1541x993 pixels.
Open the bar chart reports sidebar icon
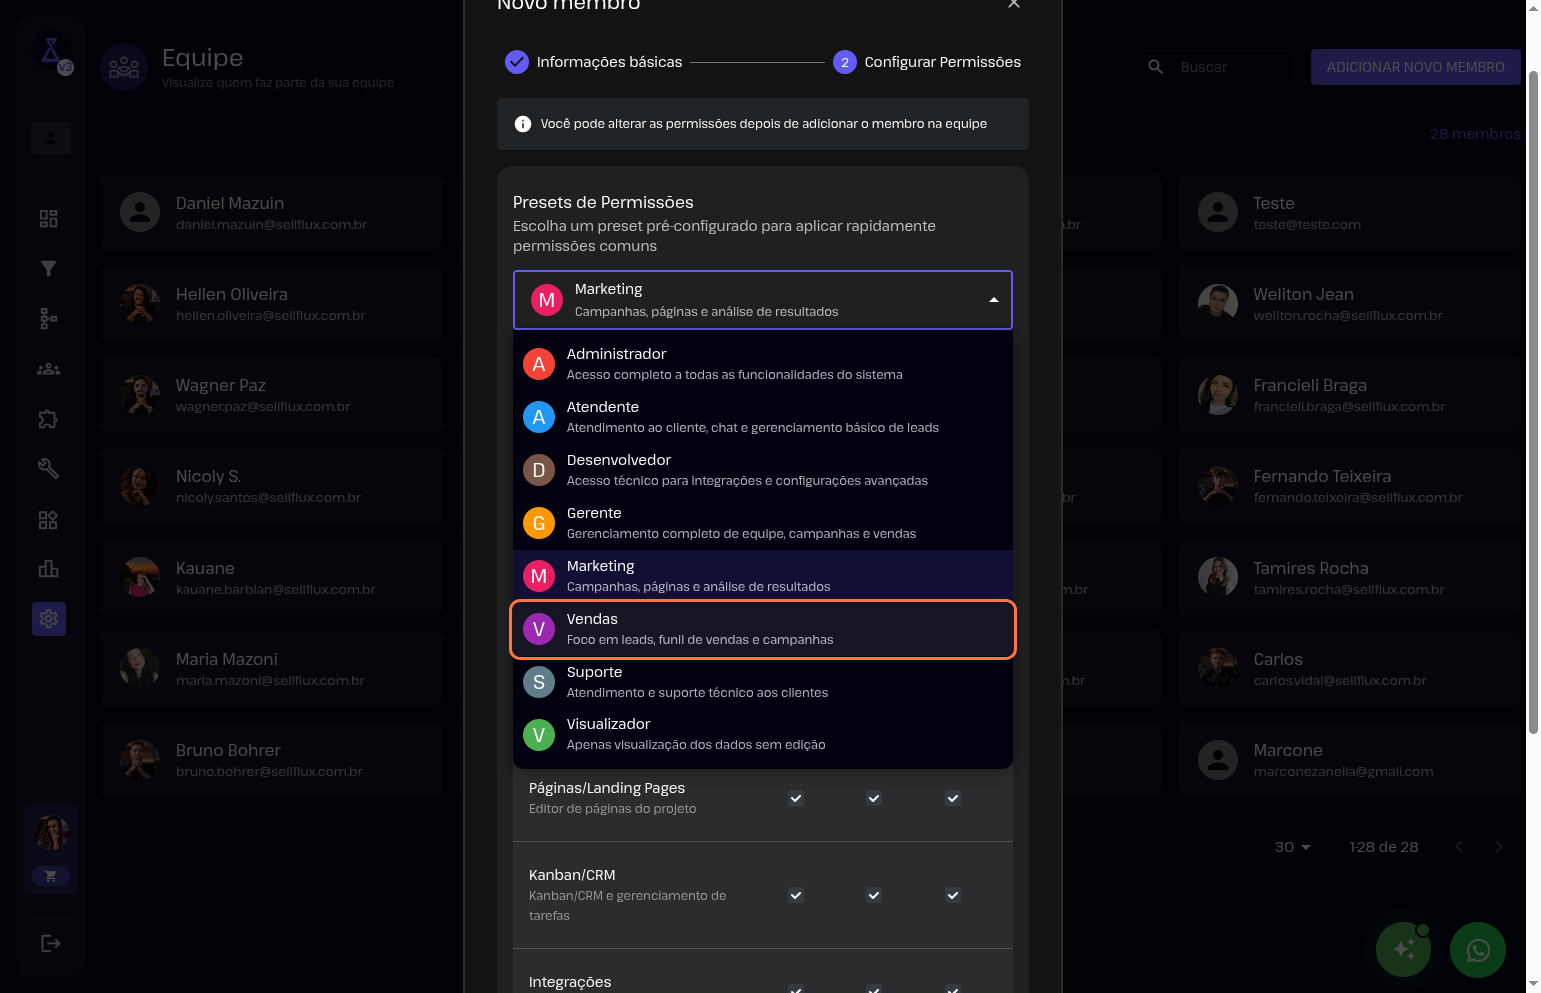[48, 569]
